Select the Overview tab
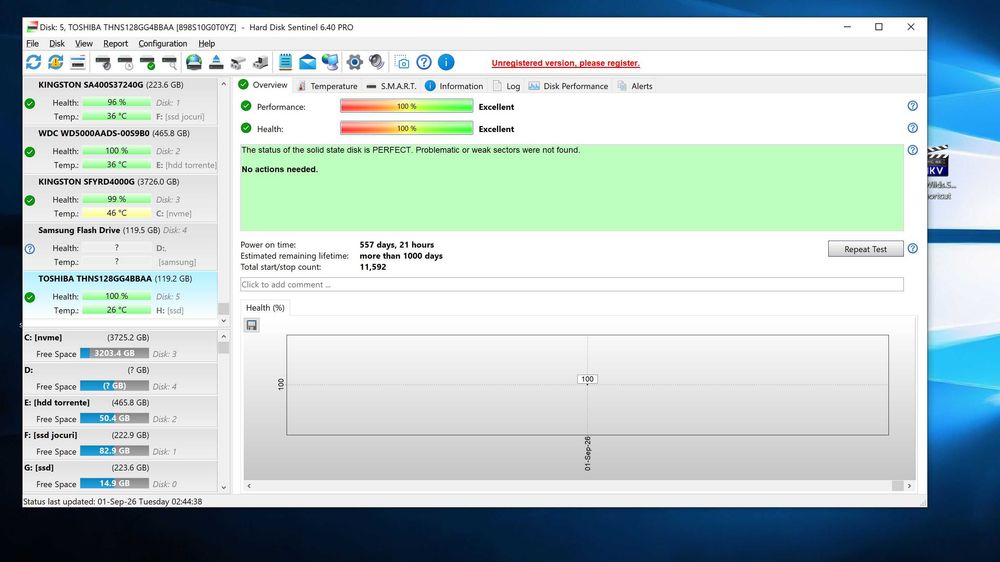This screenshot has height=562, width=1000. [263, 85]
